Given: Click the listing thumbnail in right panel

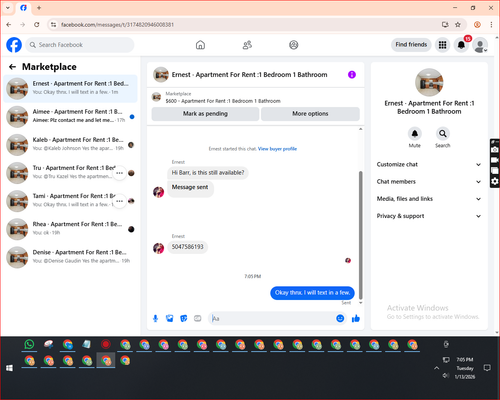Looking at the screenshot, I should coord(429,83).
